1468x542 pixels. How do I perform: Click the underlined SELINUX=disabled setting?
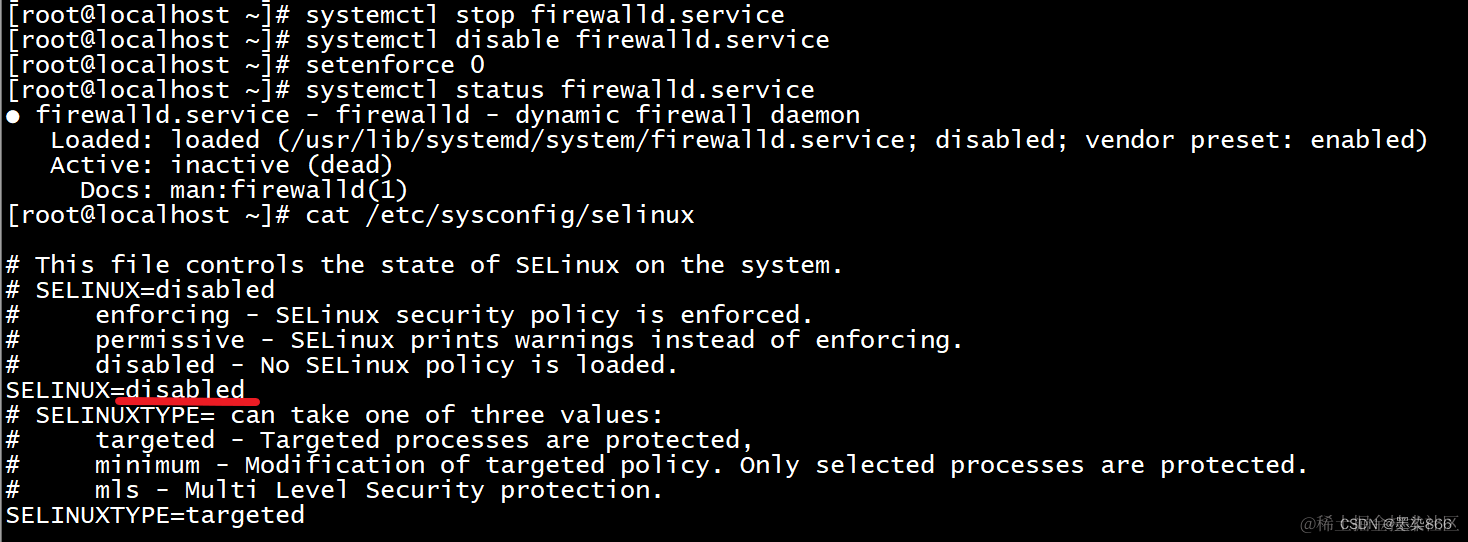(x=126, y=391)
